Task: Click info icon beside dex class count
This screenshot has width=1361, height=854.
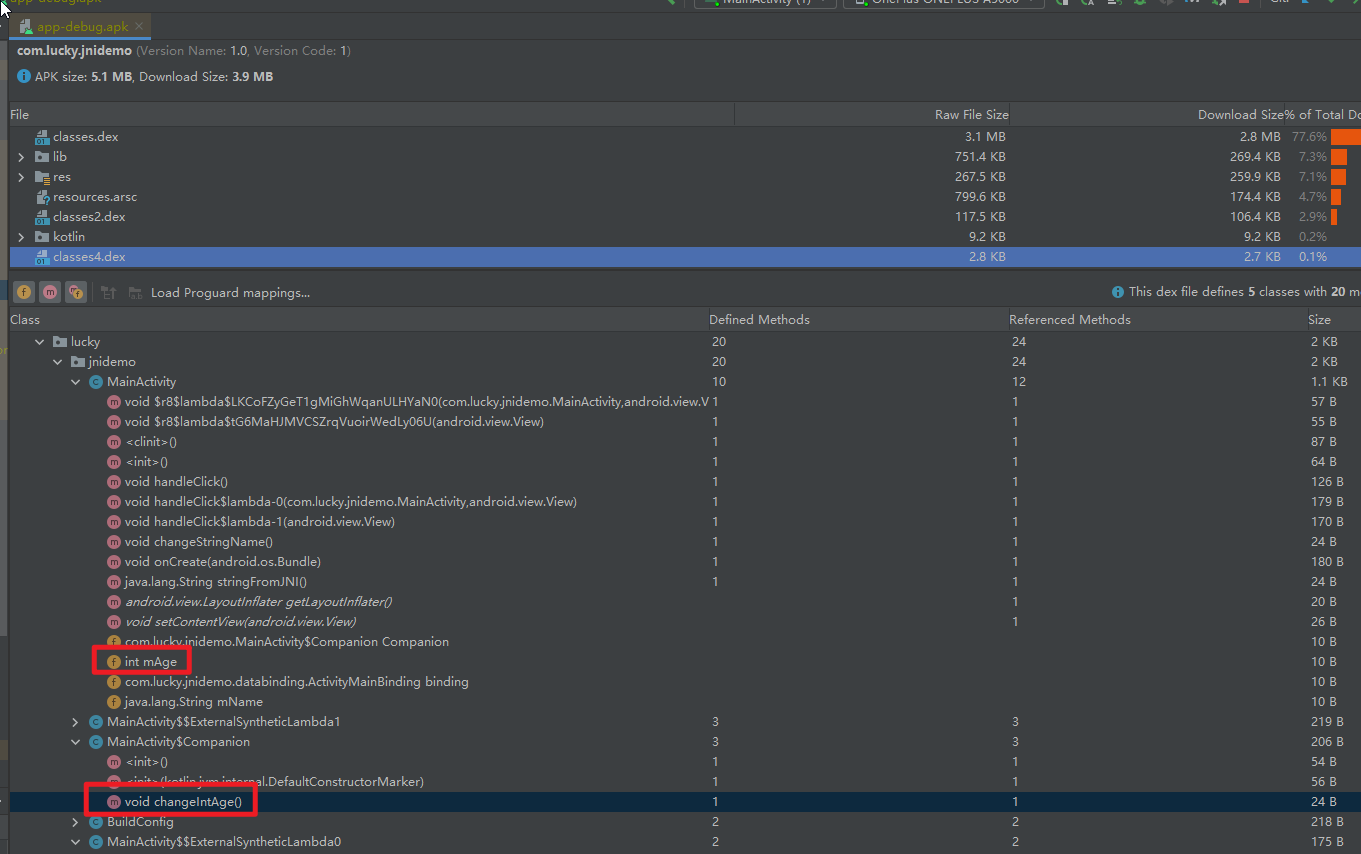Action: coord(1118,292)
